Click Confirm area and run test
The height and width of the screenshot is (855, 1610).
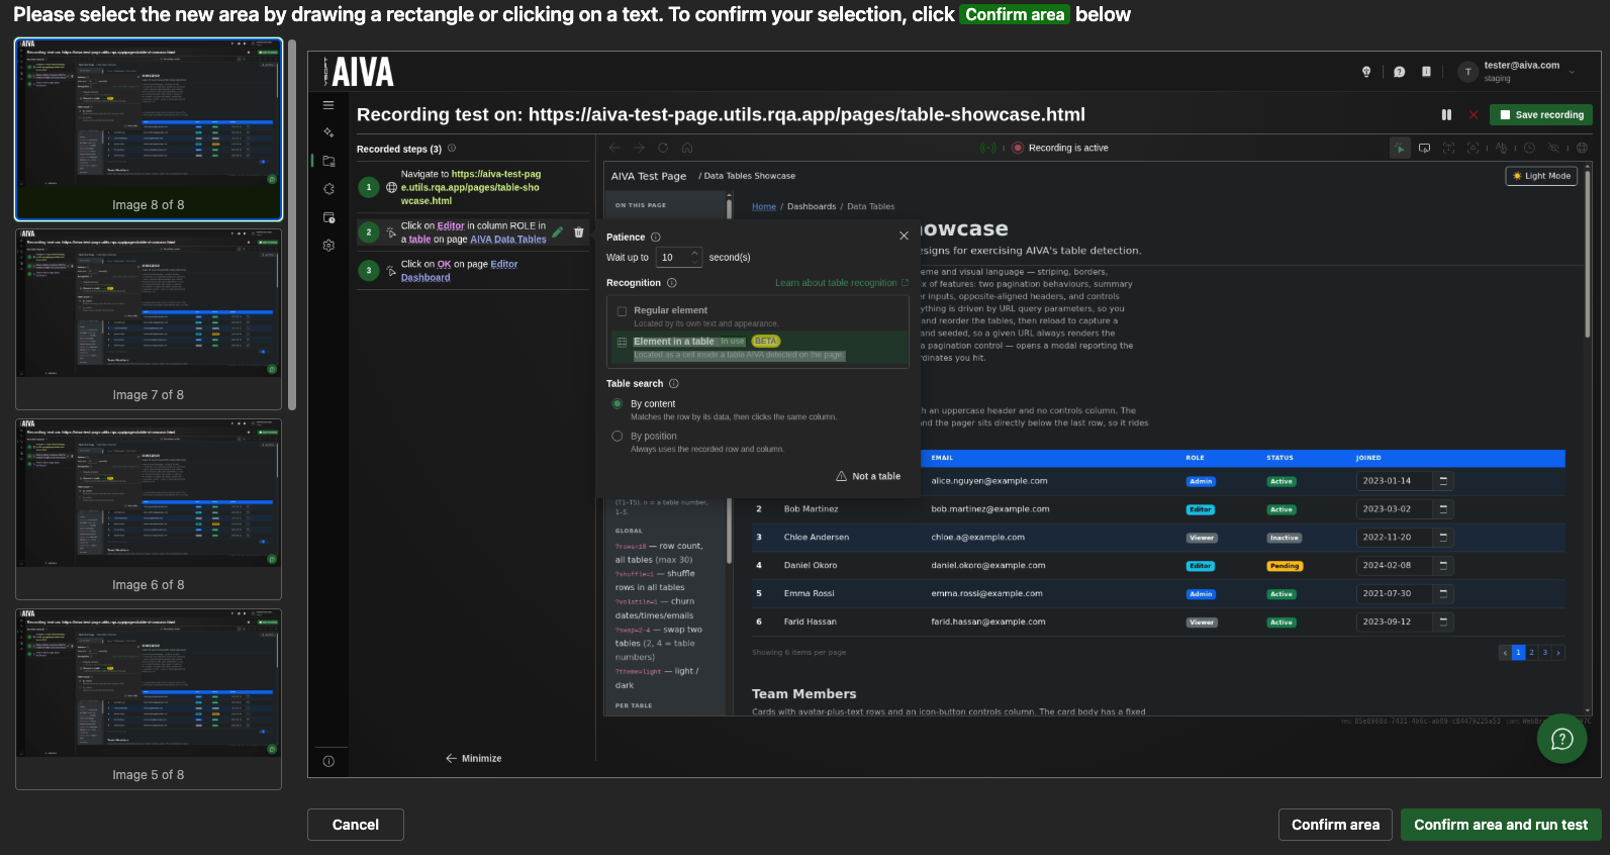pos(1501,825)
